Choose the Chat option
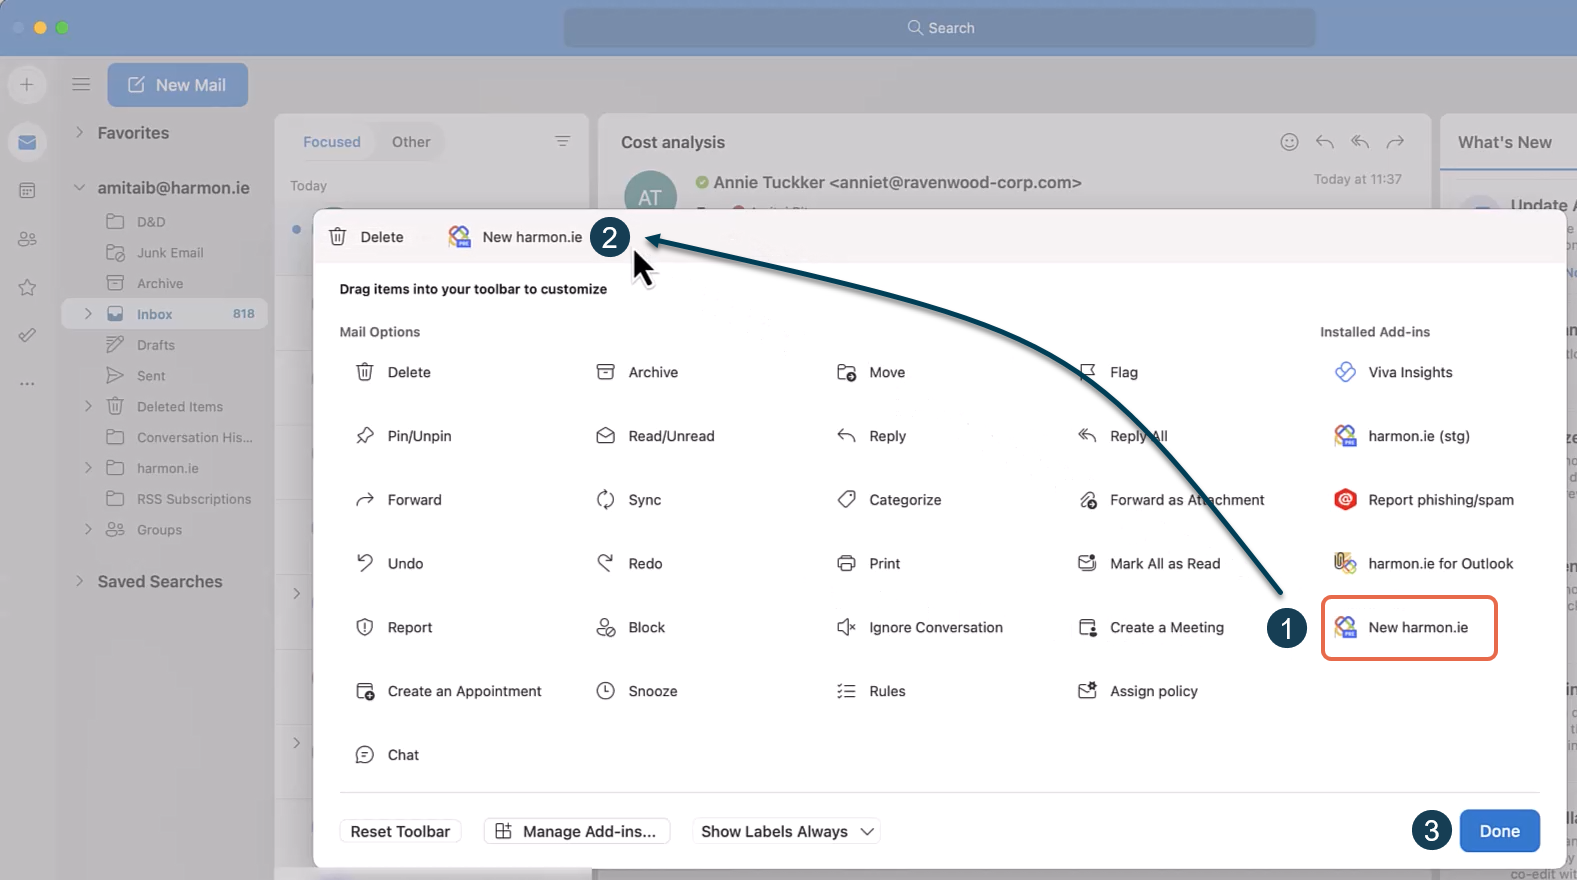This screenshot has height=880, width=1577. [x=387, y=755]
